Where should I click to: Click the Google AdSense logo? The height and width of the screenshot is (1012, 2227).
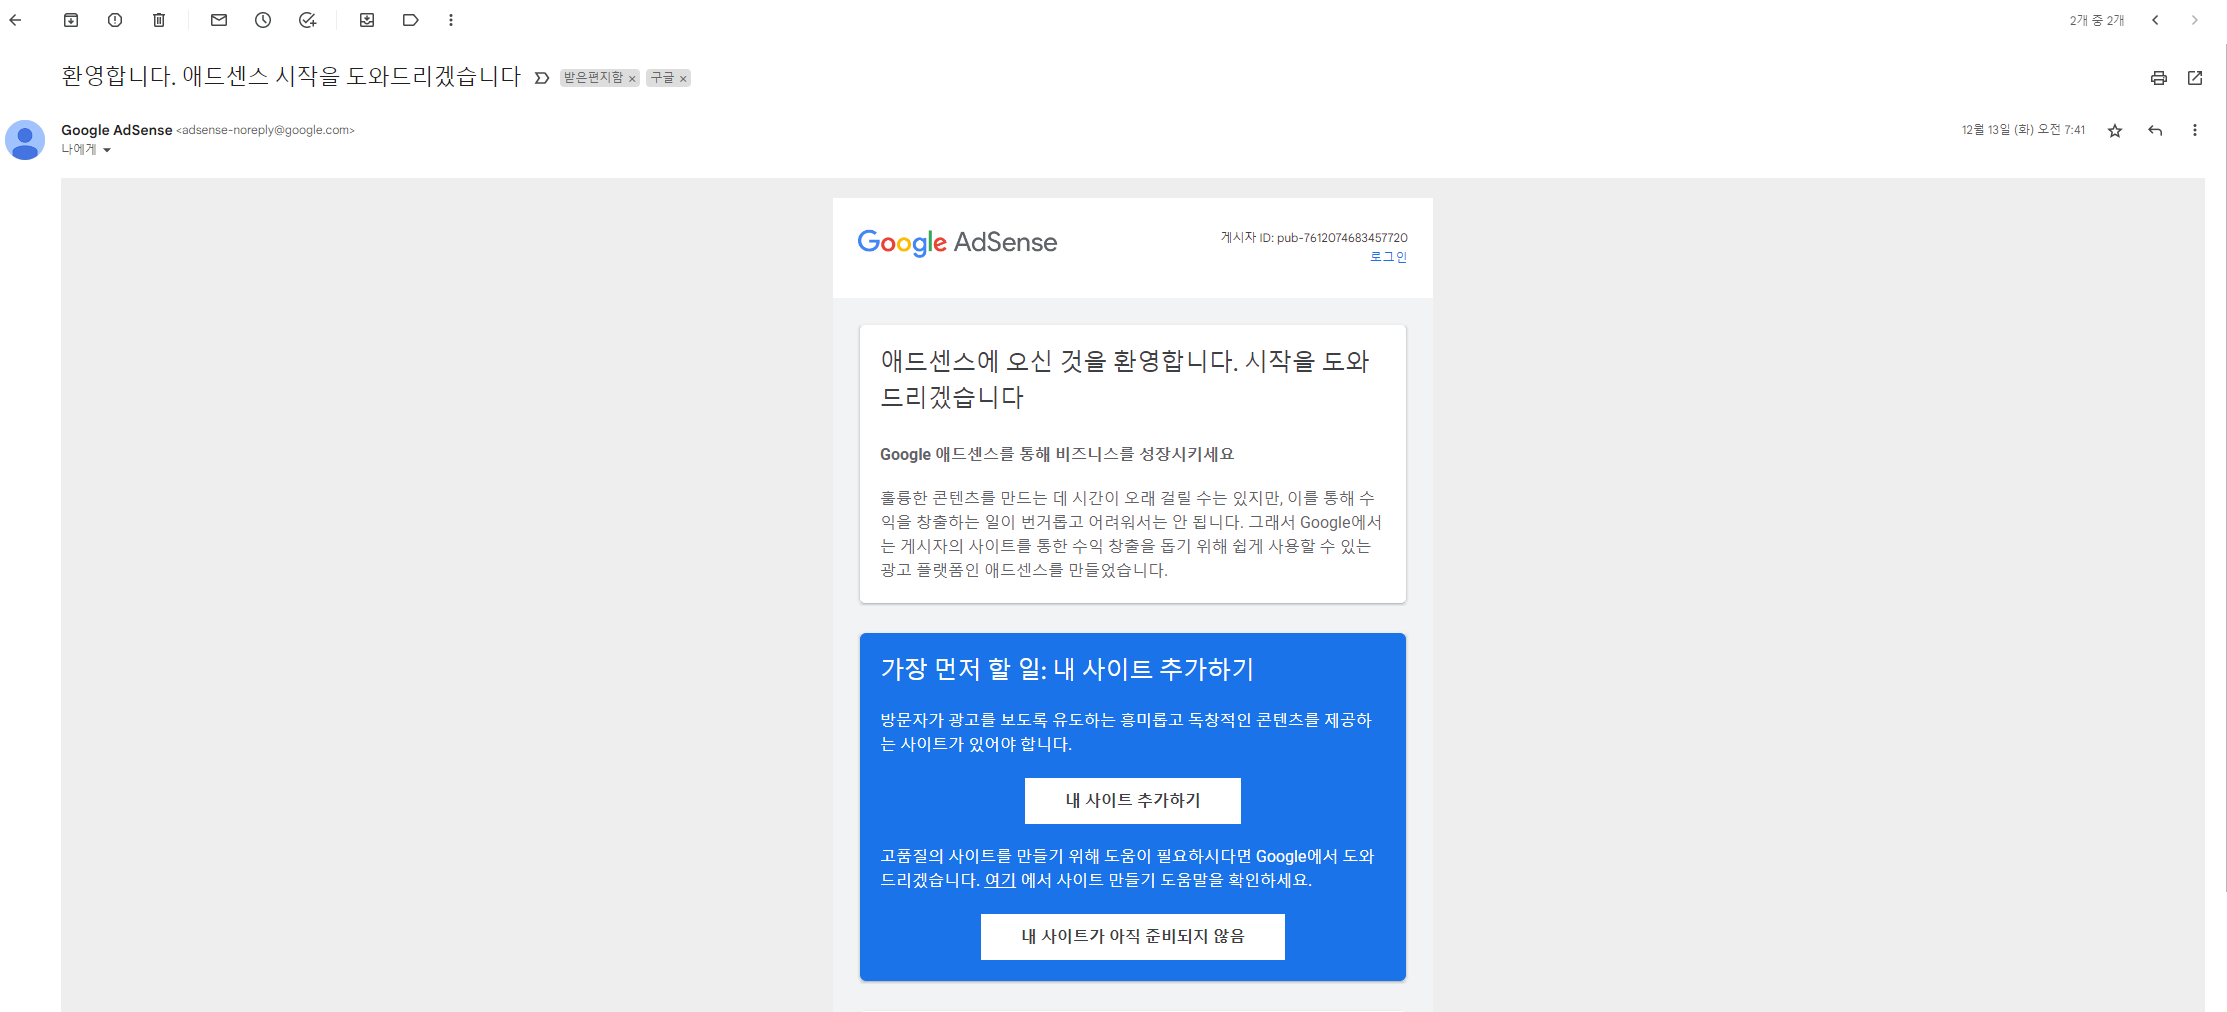pyautogui.click(x=957, y=243)
